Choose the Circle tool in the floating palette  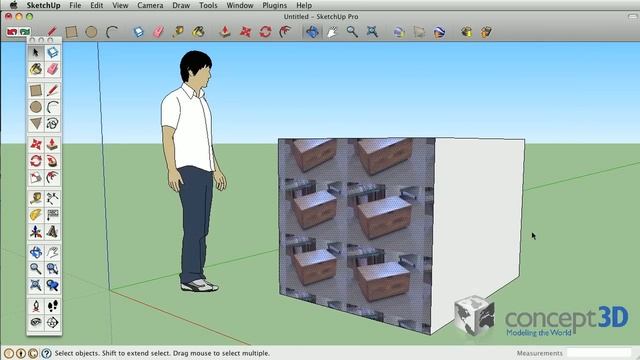tap(36, 107)
